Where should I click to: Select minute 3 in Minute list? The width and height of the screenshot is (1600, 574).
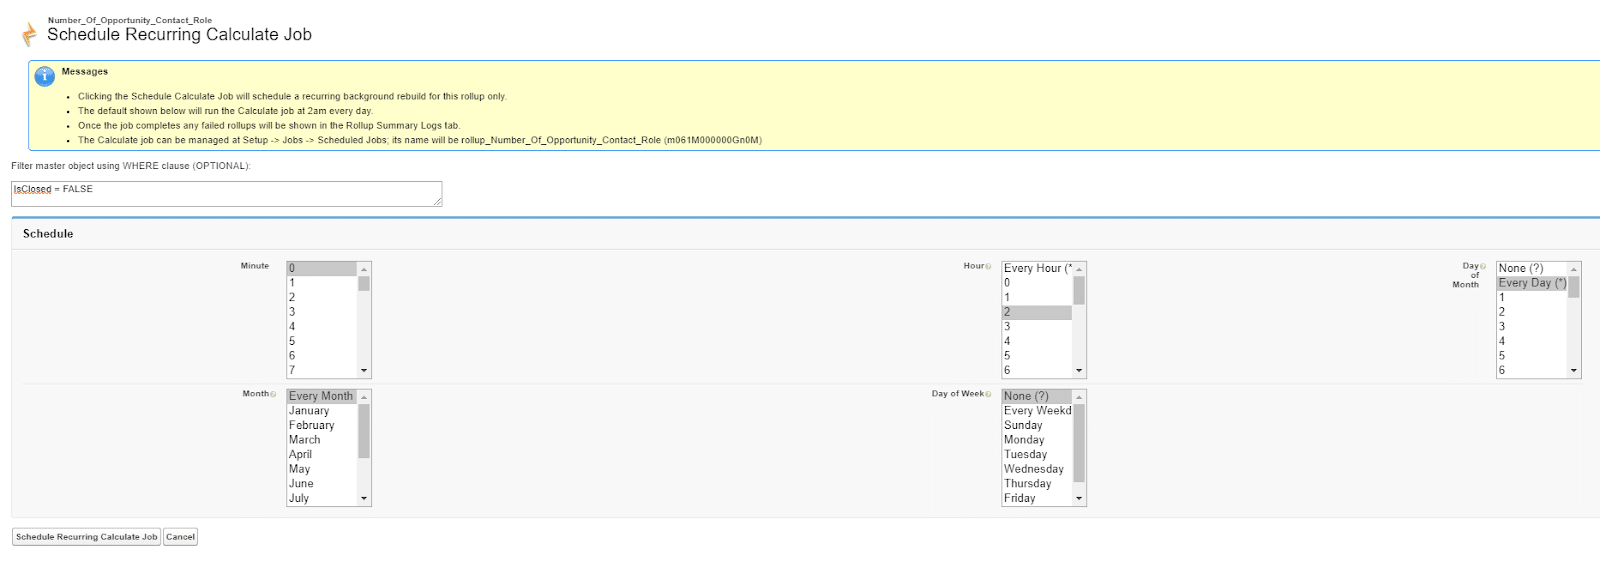(x=321, y=312)
